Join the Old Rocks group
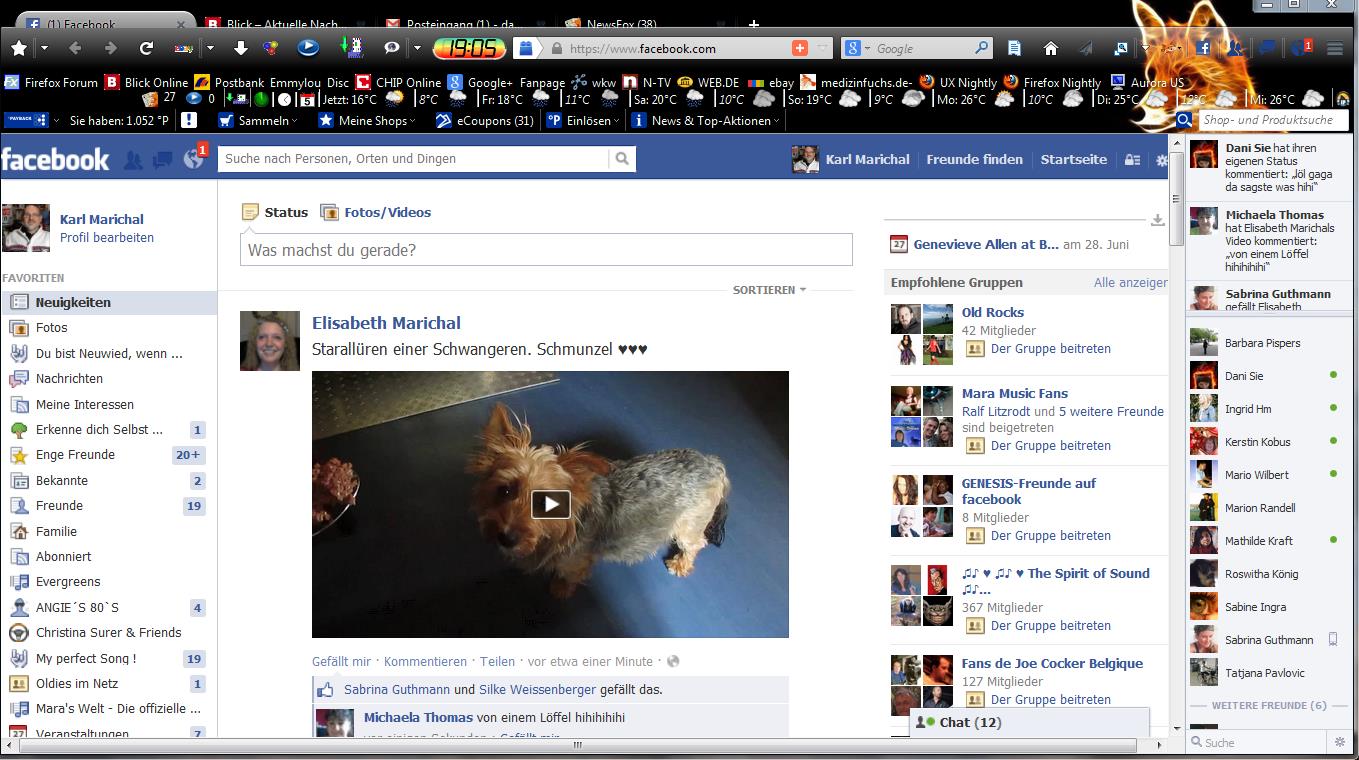The image size is (1359, 760). [x=1050, y=349]
